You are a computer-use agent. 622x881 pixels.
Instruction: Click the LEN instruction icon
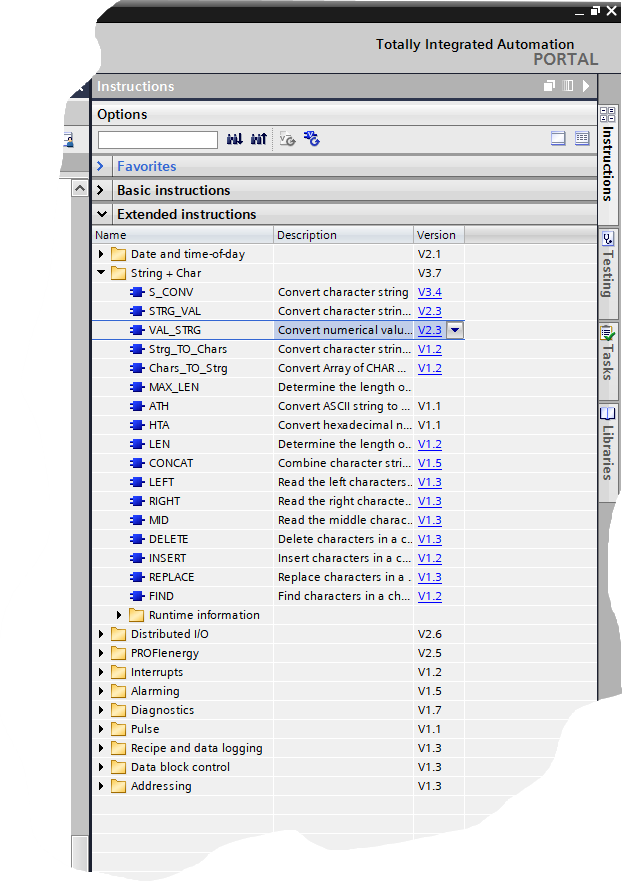(137, 444)
